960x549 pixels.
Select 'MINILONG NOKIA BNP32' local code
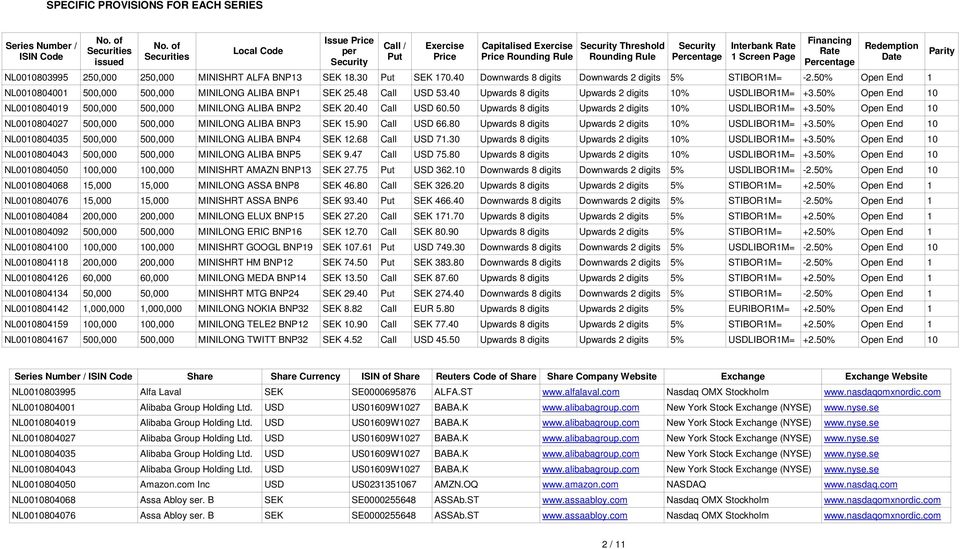click(x=253, y=309)
